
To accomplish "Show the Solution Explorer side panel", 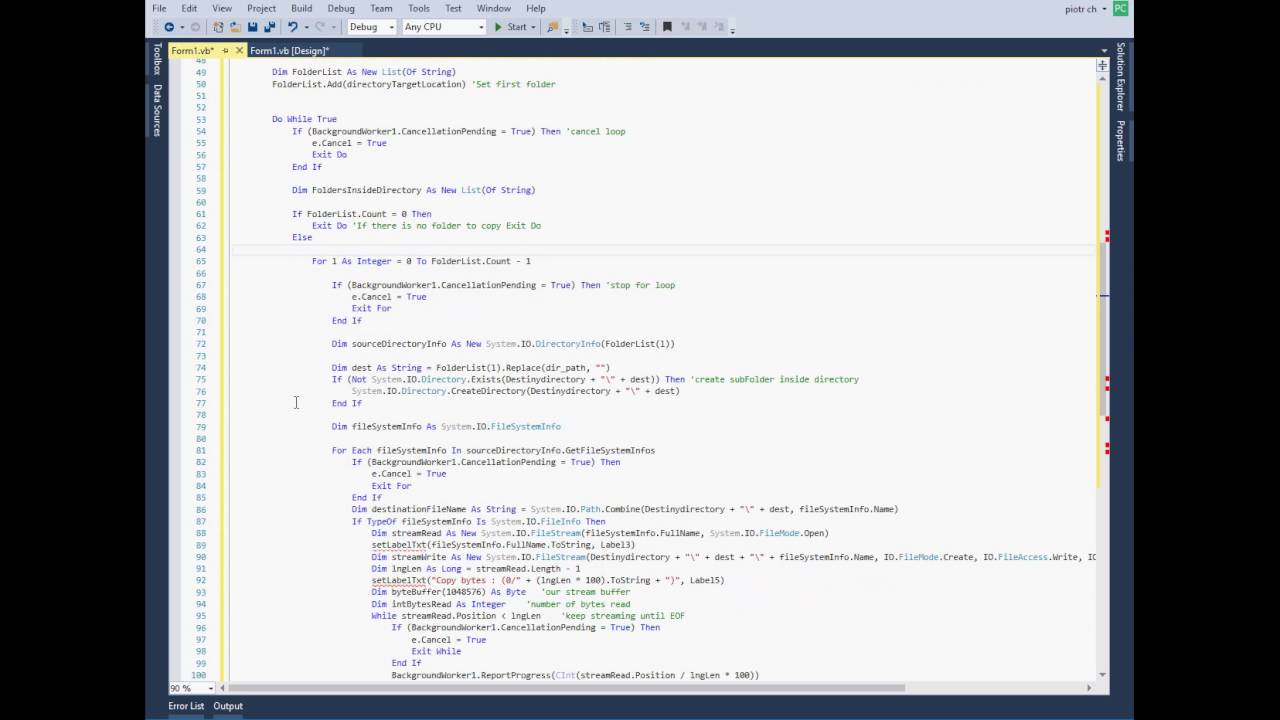I will point(1120,77).
